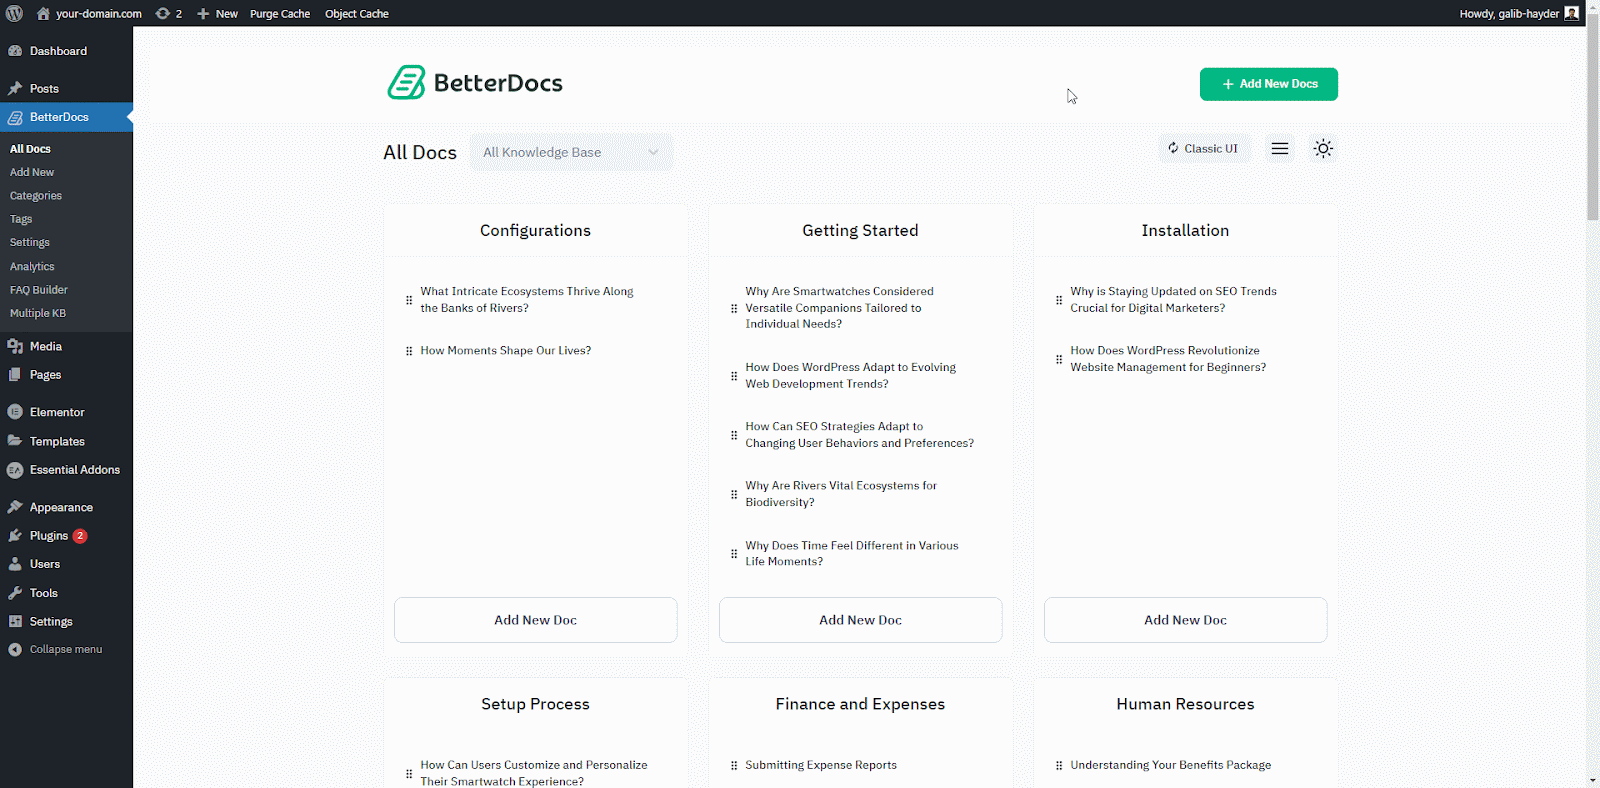Open Users in the admin sidebar
Viewport: 1600px width, 788px height.
pos(66,564)
